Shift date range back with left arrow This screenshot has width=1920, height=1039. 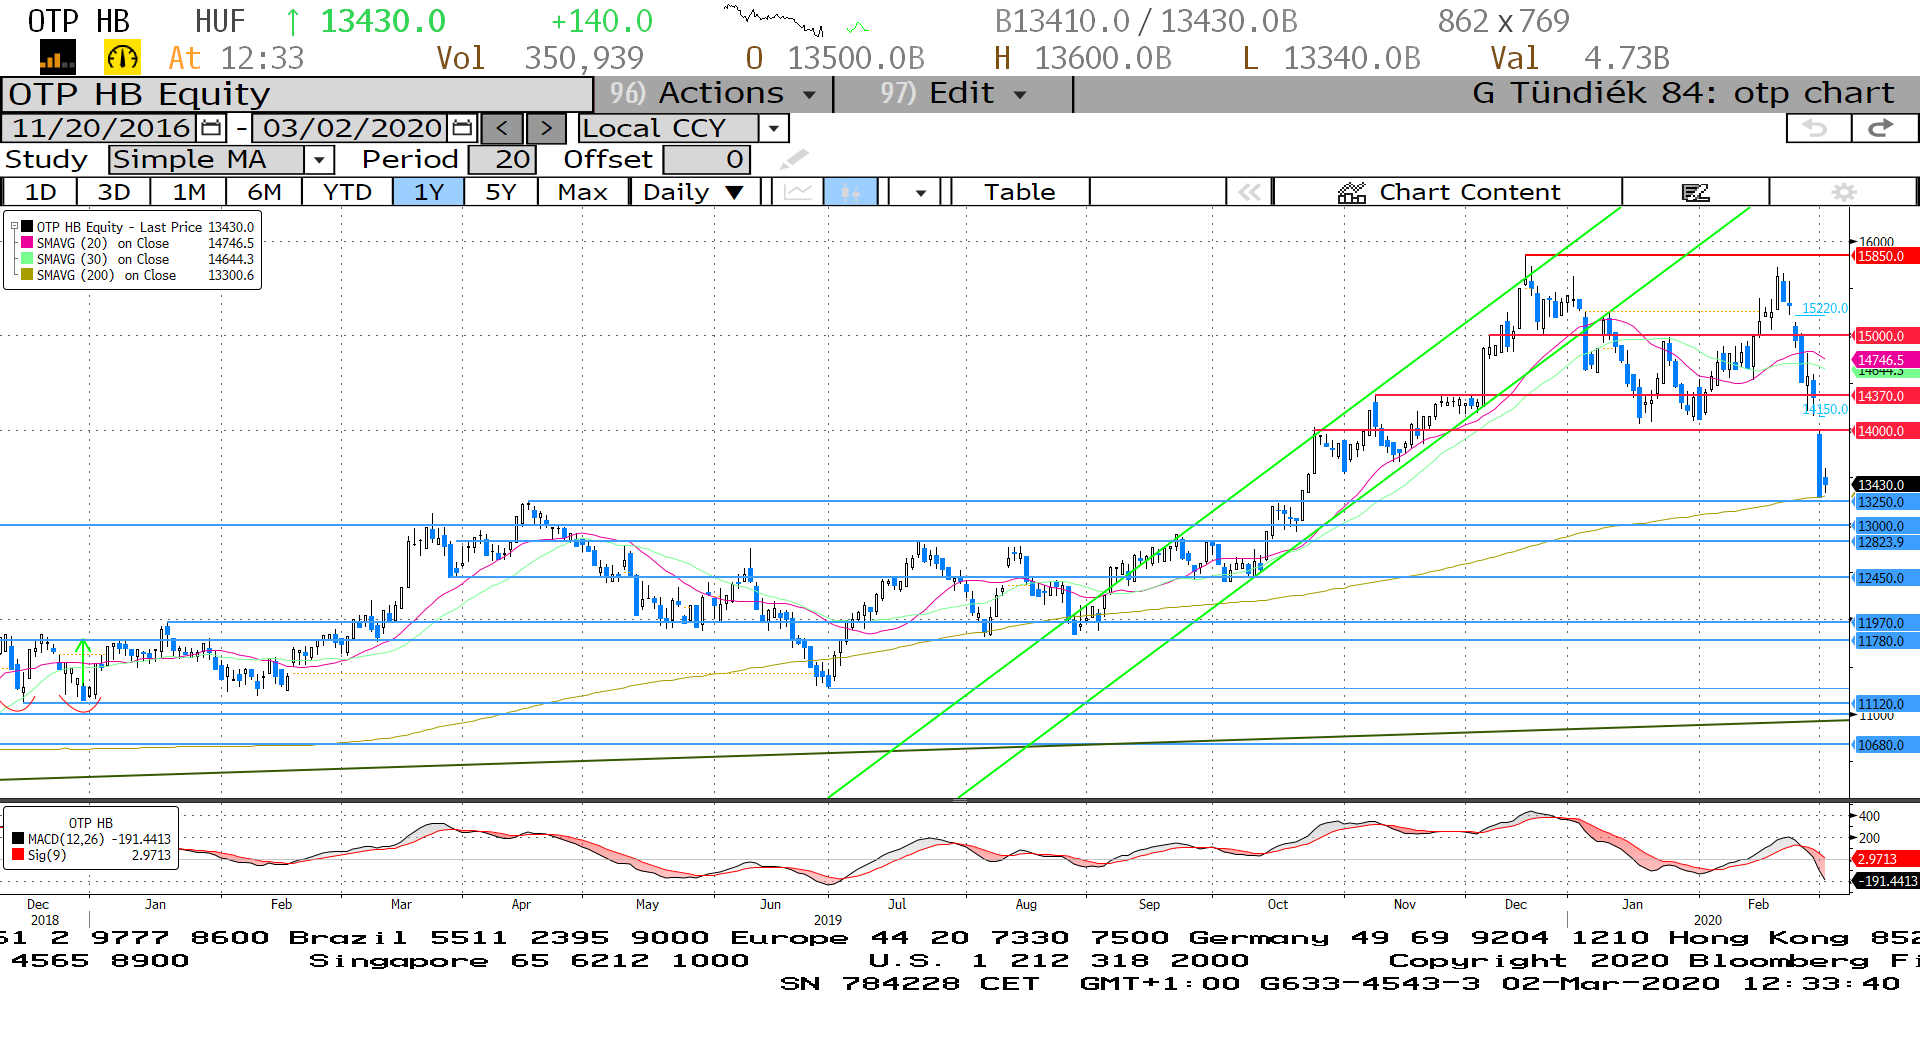pyautogui.click(x=502, y=128)
